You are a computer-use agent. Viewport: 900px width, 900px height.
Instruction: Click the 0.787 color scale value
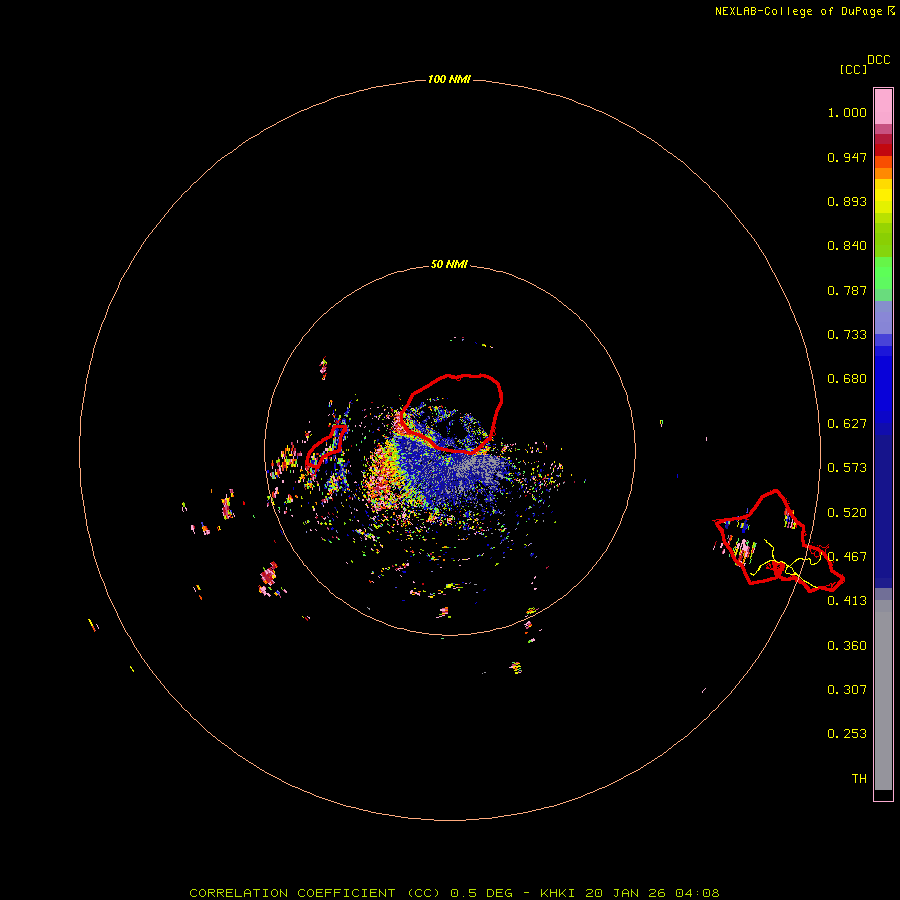pyautogui.click(x=847, y=290)
